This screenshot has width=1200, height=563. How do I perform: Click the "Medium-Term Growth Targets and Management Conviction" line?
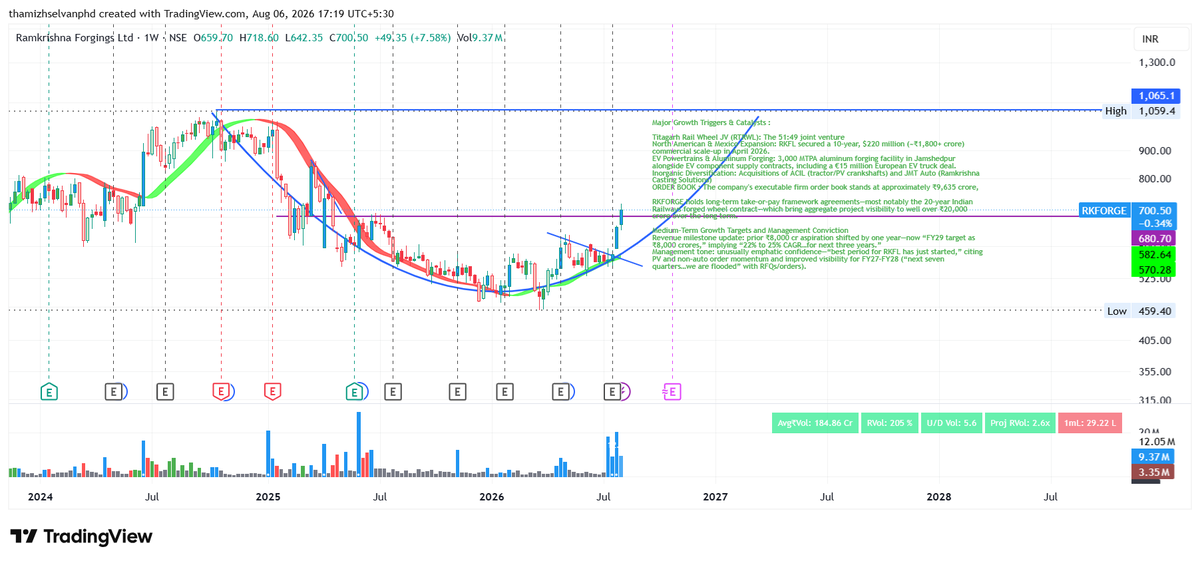tap(750, 230)
